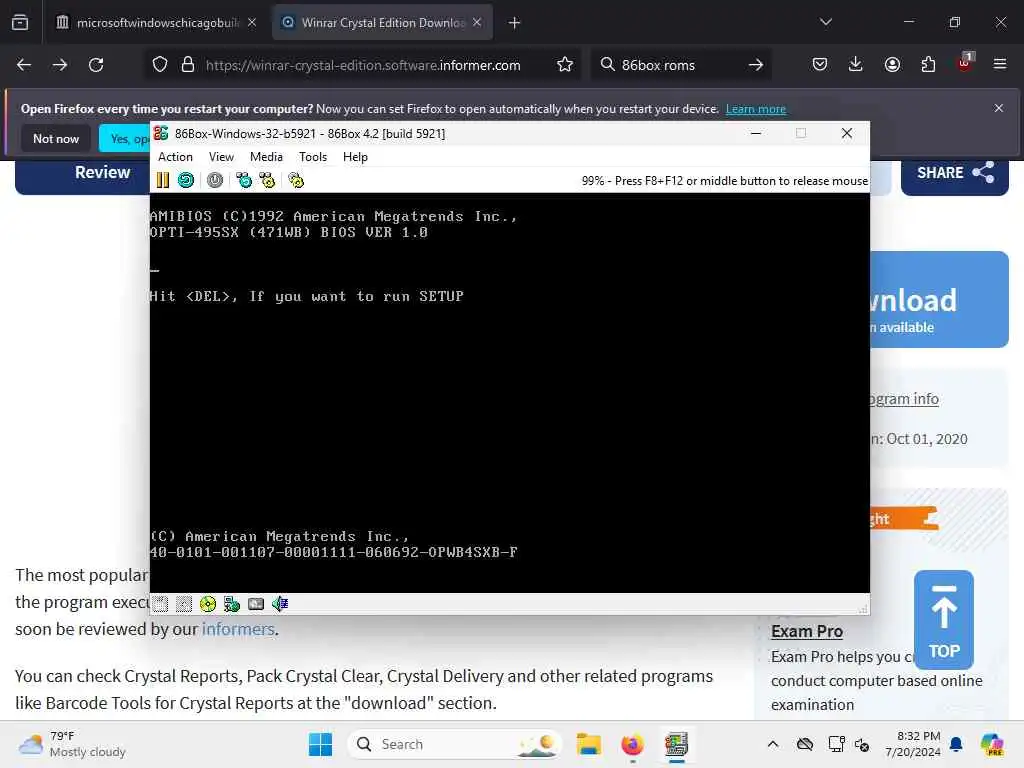Go forward in Firefox
1024x768 pixels.
coord(60,65)
